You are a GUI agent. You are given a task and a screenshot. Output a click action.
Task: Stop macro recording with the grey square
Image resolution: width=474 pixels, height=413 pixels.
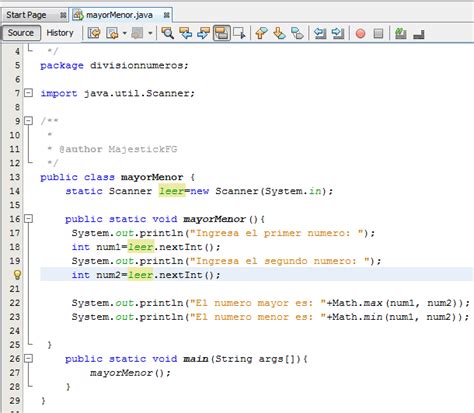click(x=378, y=33)
